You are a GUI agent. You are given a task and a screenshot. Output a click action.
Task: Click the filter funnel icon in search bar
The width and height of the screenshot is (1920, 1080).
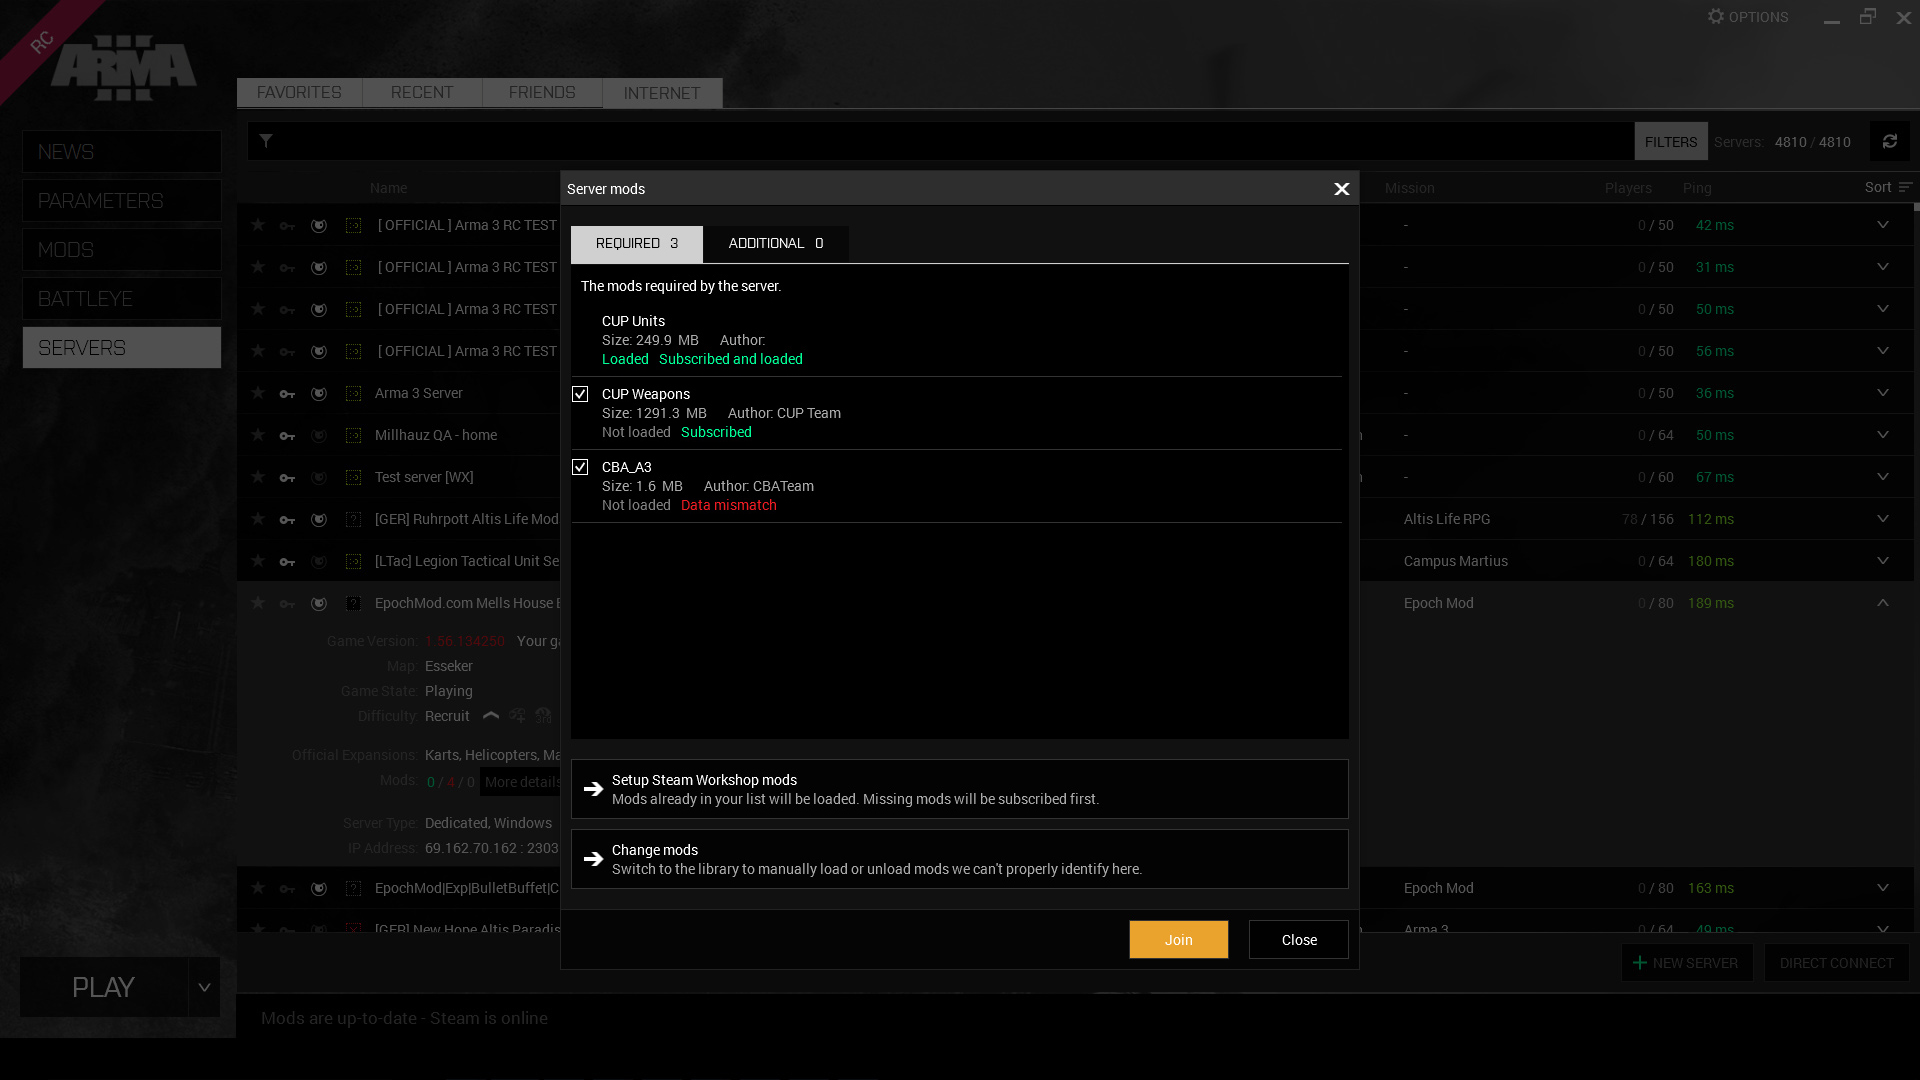(266, 141)
